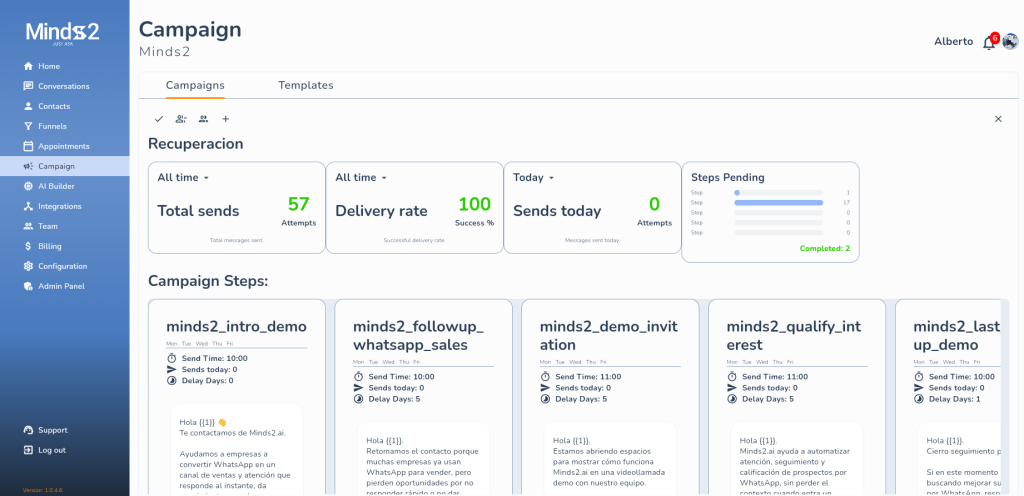Expand the Delivery rate All time dropdown

click(x=361, y=178)
